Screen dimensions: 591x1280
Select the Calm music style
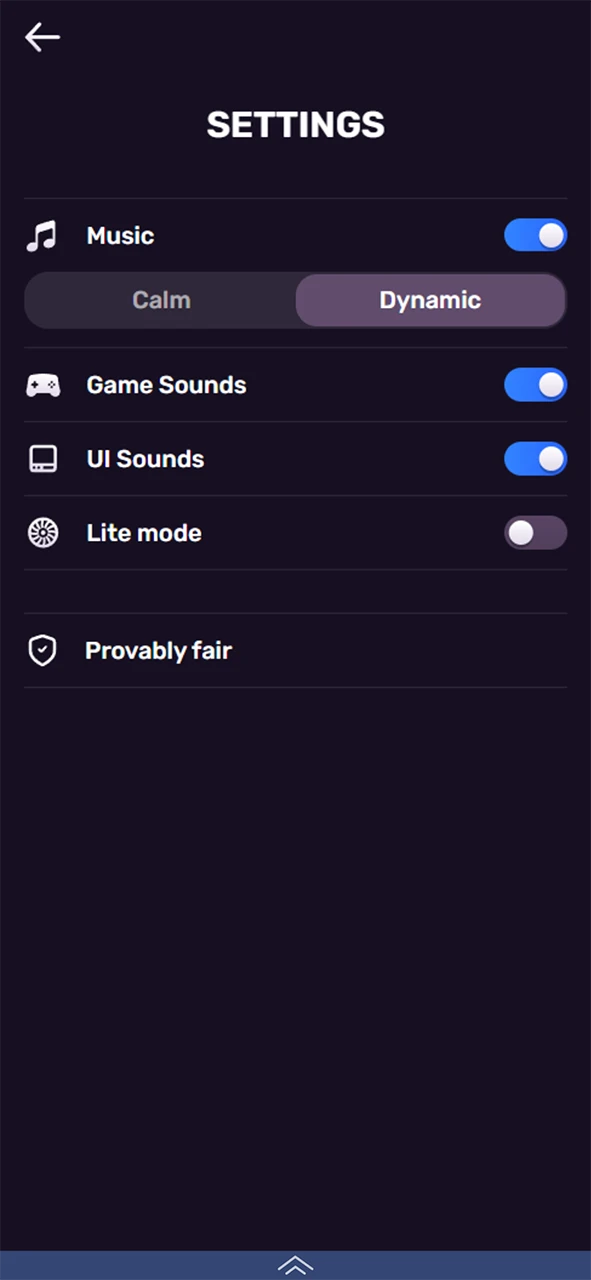tap(161, 300)
